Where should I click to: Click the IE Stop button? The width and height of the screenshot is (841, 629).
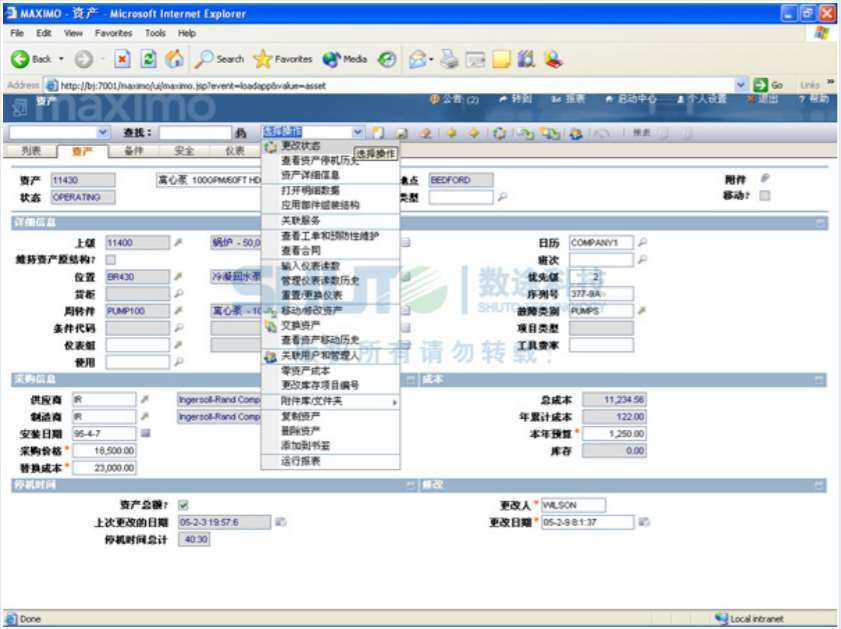123,59
